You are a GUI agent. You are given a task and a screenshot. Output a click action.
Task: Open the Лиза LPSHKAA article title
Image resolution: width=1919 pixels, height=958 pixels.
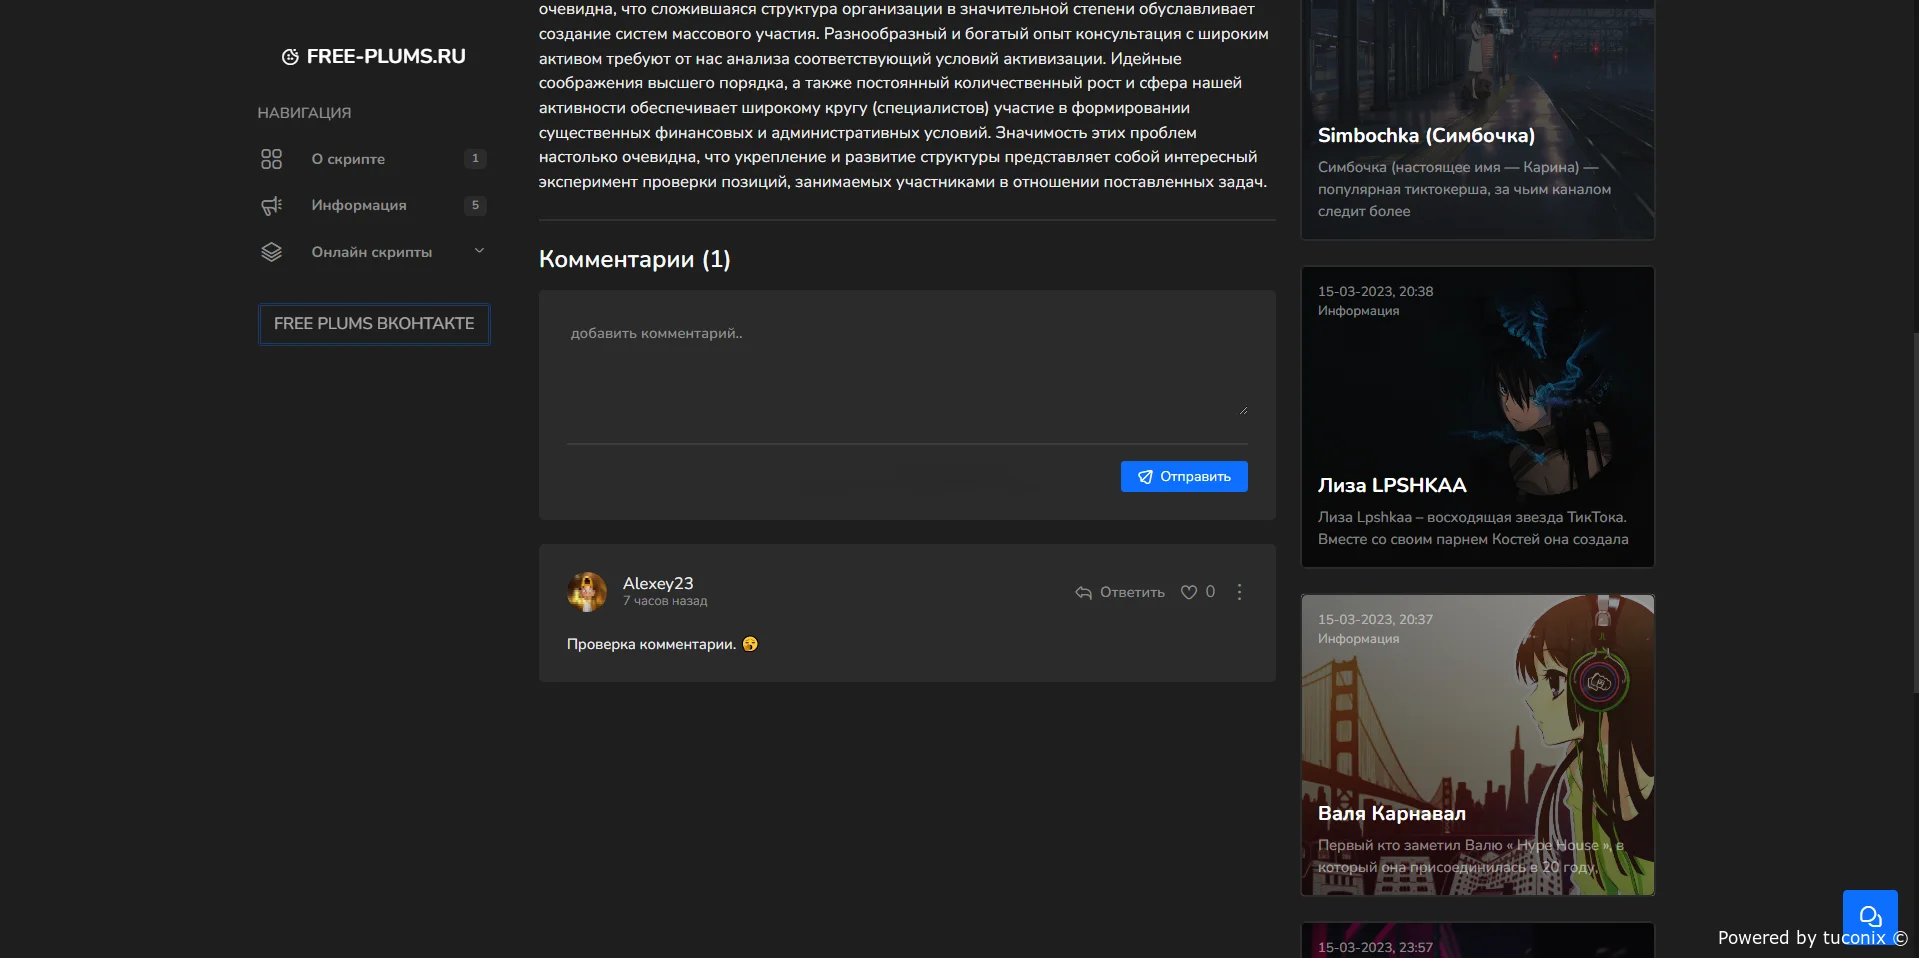[1392, 485]
